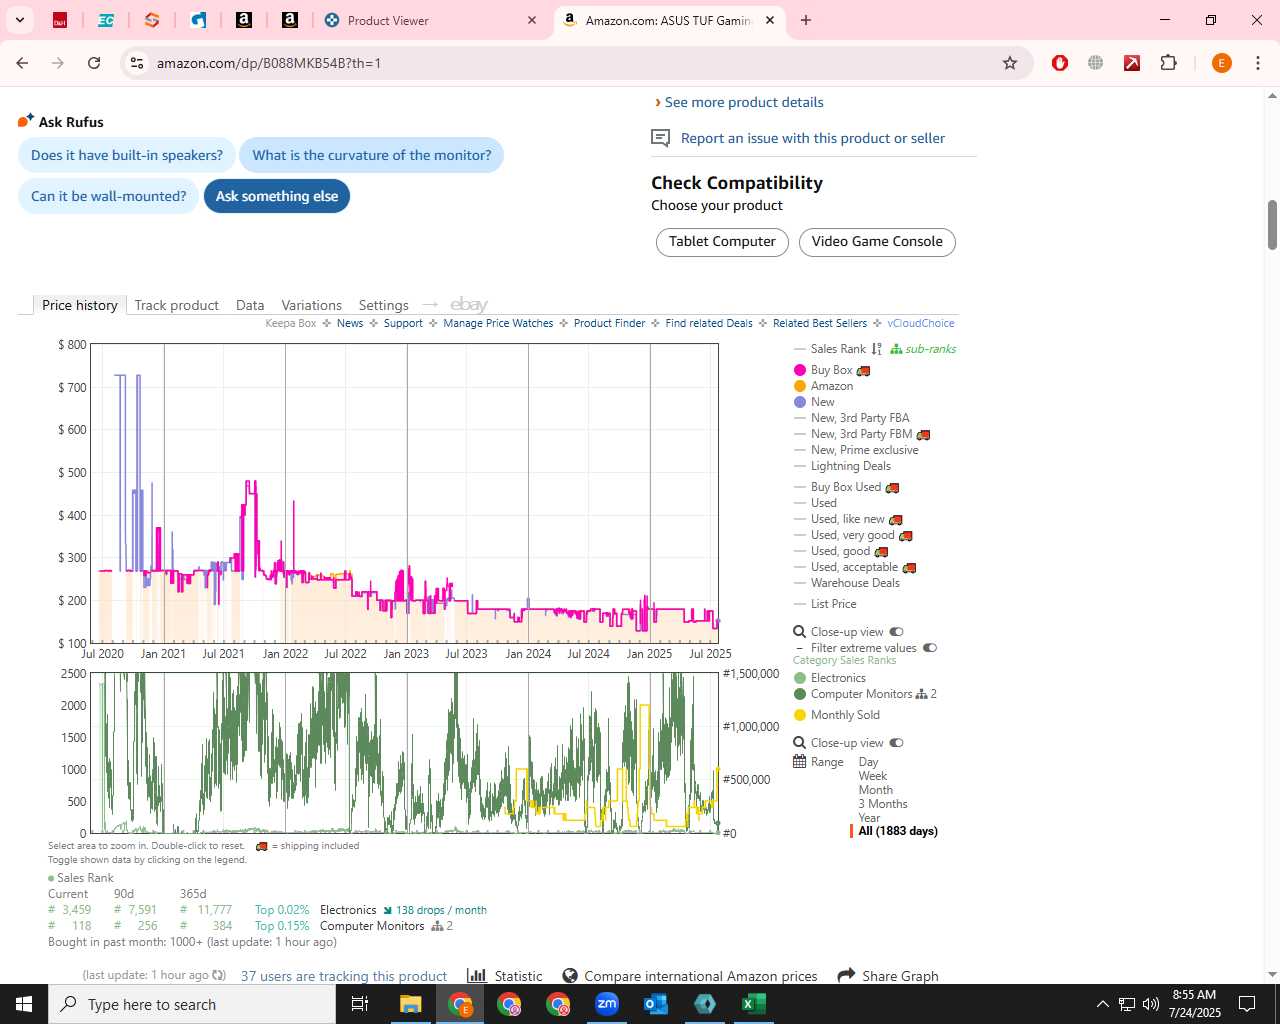
Task: Select Tablet Computer compatibility option
Action: point(722,242)
